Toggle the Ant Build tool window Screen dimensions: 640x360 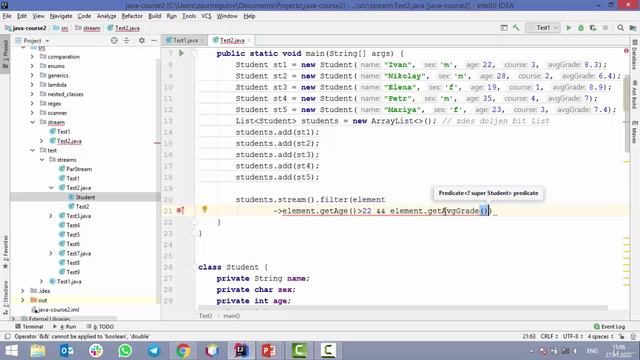[x=635, y=95]
